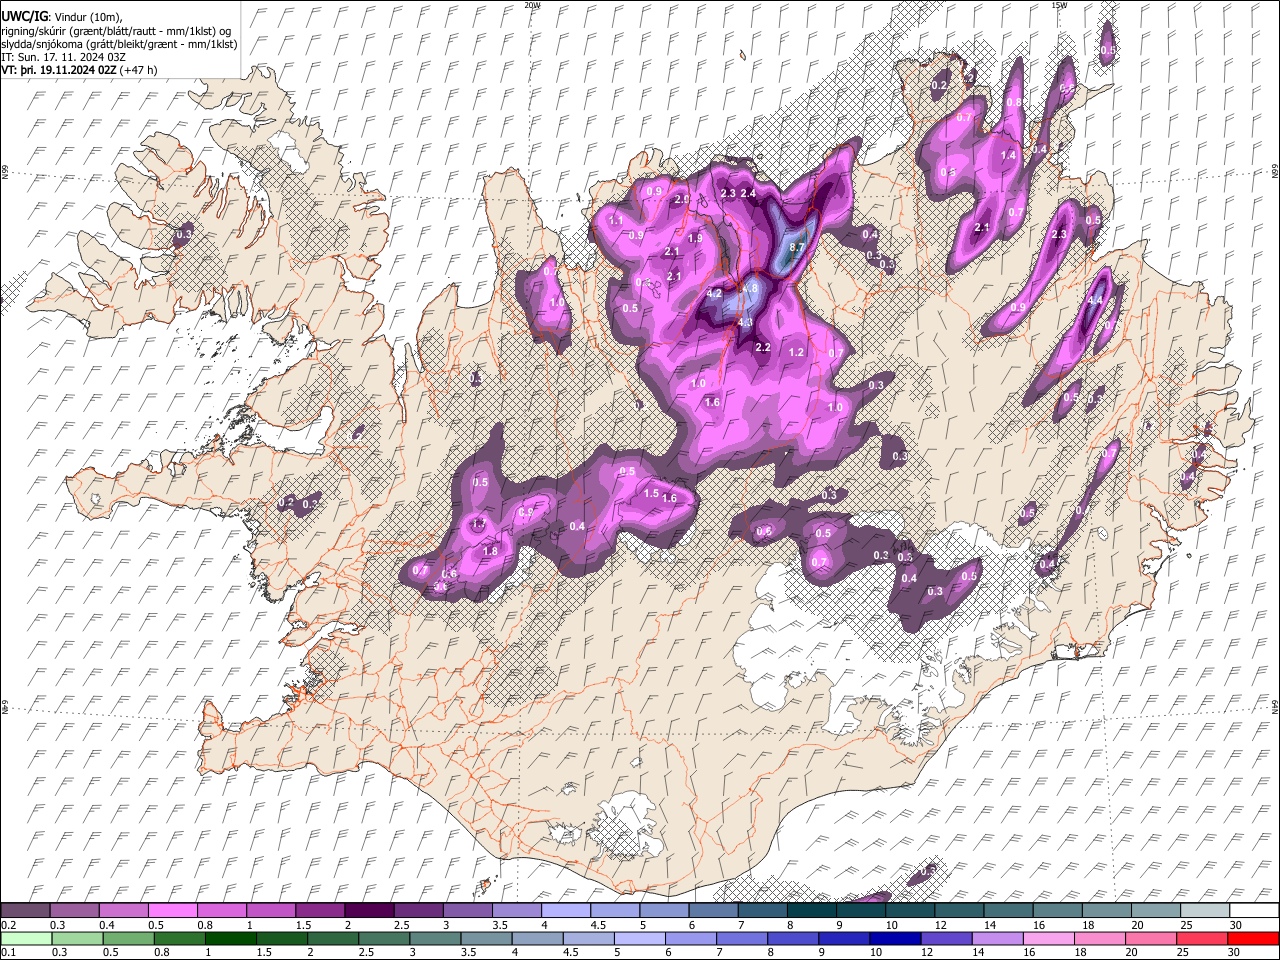Click the 0.1 label on lower legend
The width and height of the screenshot is (1280, 960).
point(7,952)
